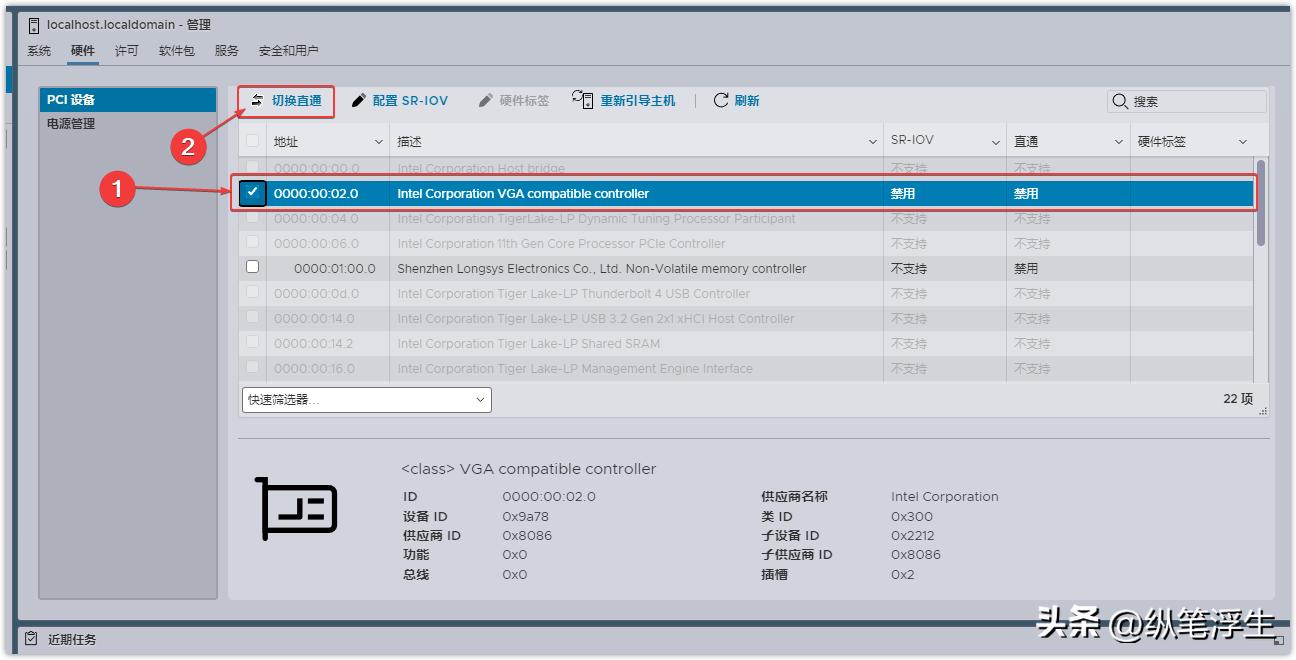1296x660 pixels.
Task: Open the 配置 SR-IOV pencil tool
Action: pyautogui.click(x=359, y=100)
